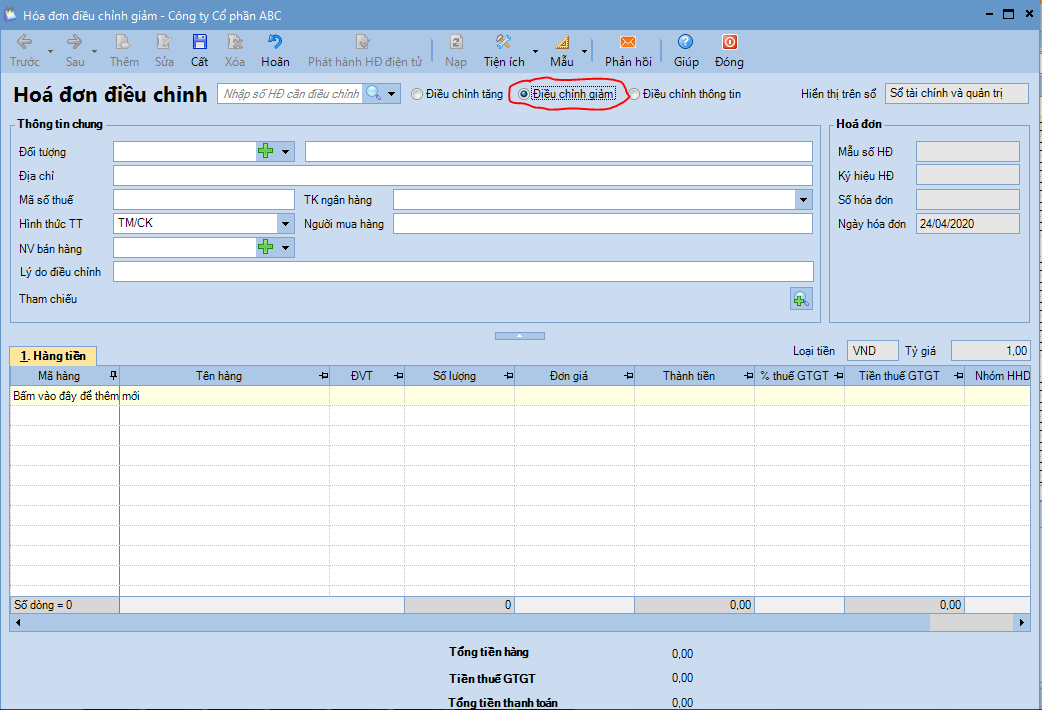This screenshot has width=1042, height=710.
Task: Go to previous record with Trước
Action: coord(25,51)
